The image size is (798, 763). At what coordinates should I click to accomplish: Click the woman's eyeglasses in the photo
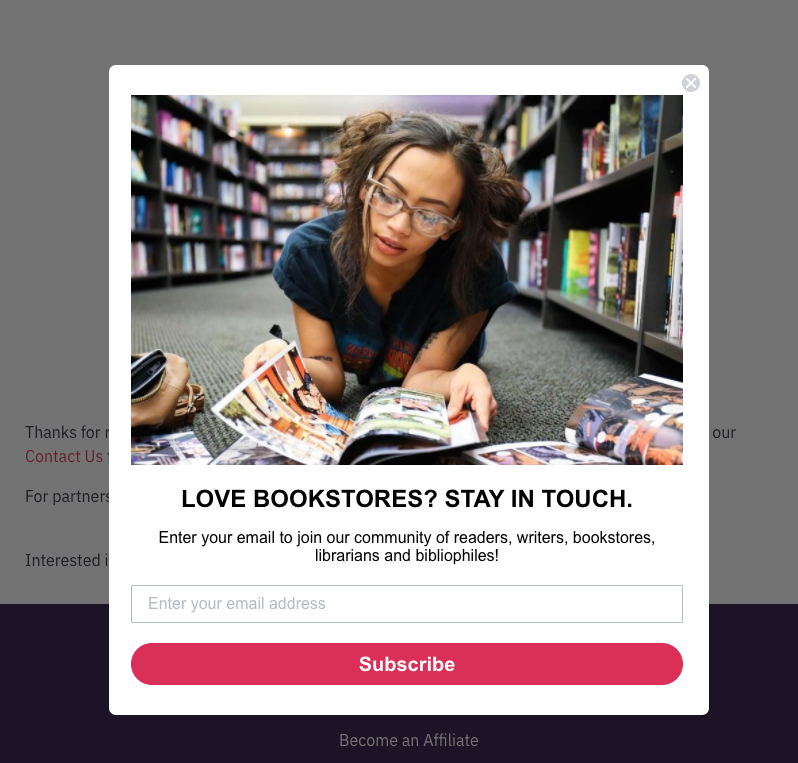(x=410, y=206)
